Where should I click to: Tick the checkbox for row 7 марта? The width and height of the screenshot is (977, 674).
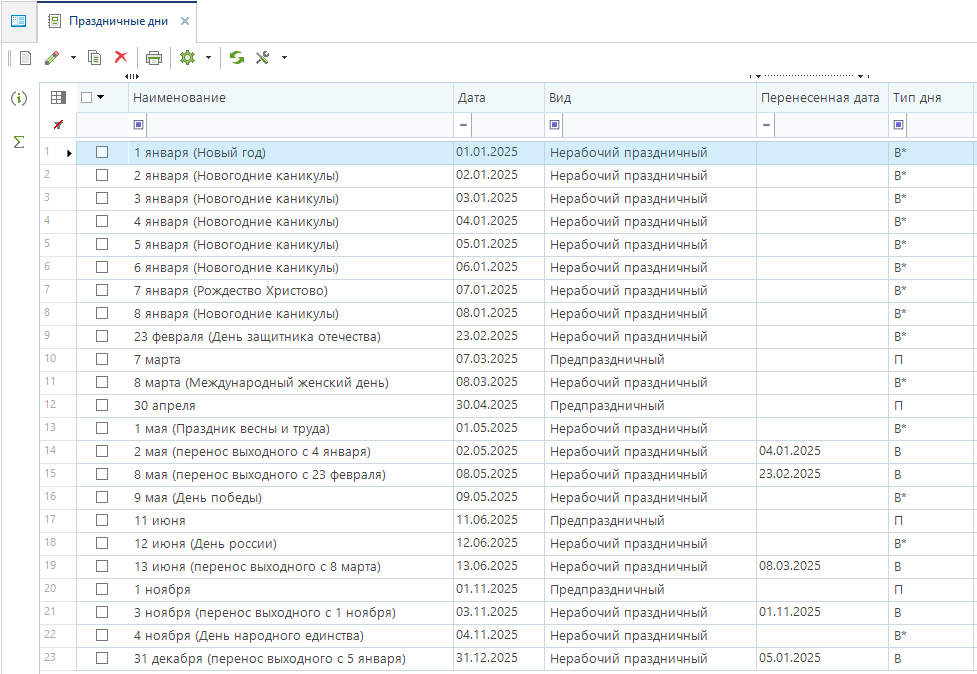coord(102,360)
